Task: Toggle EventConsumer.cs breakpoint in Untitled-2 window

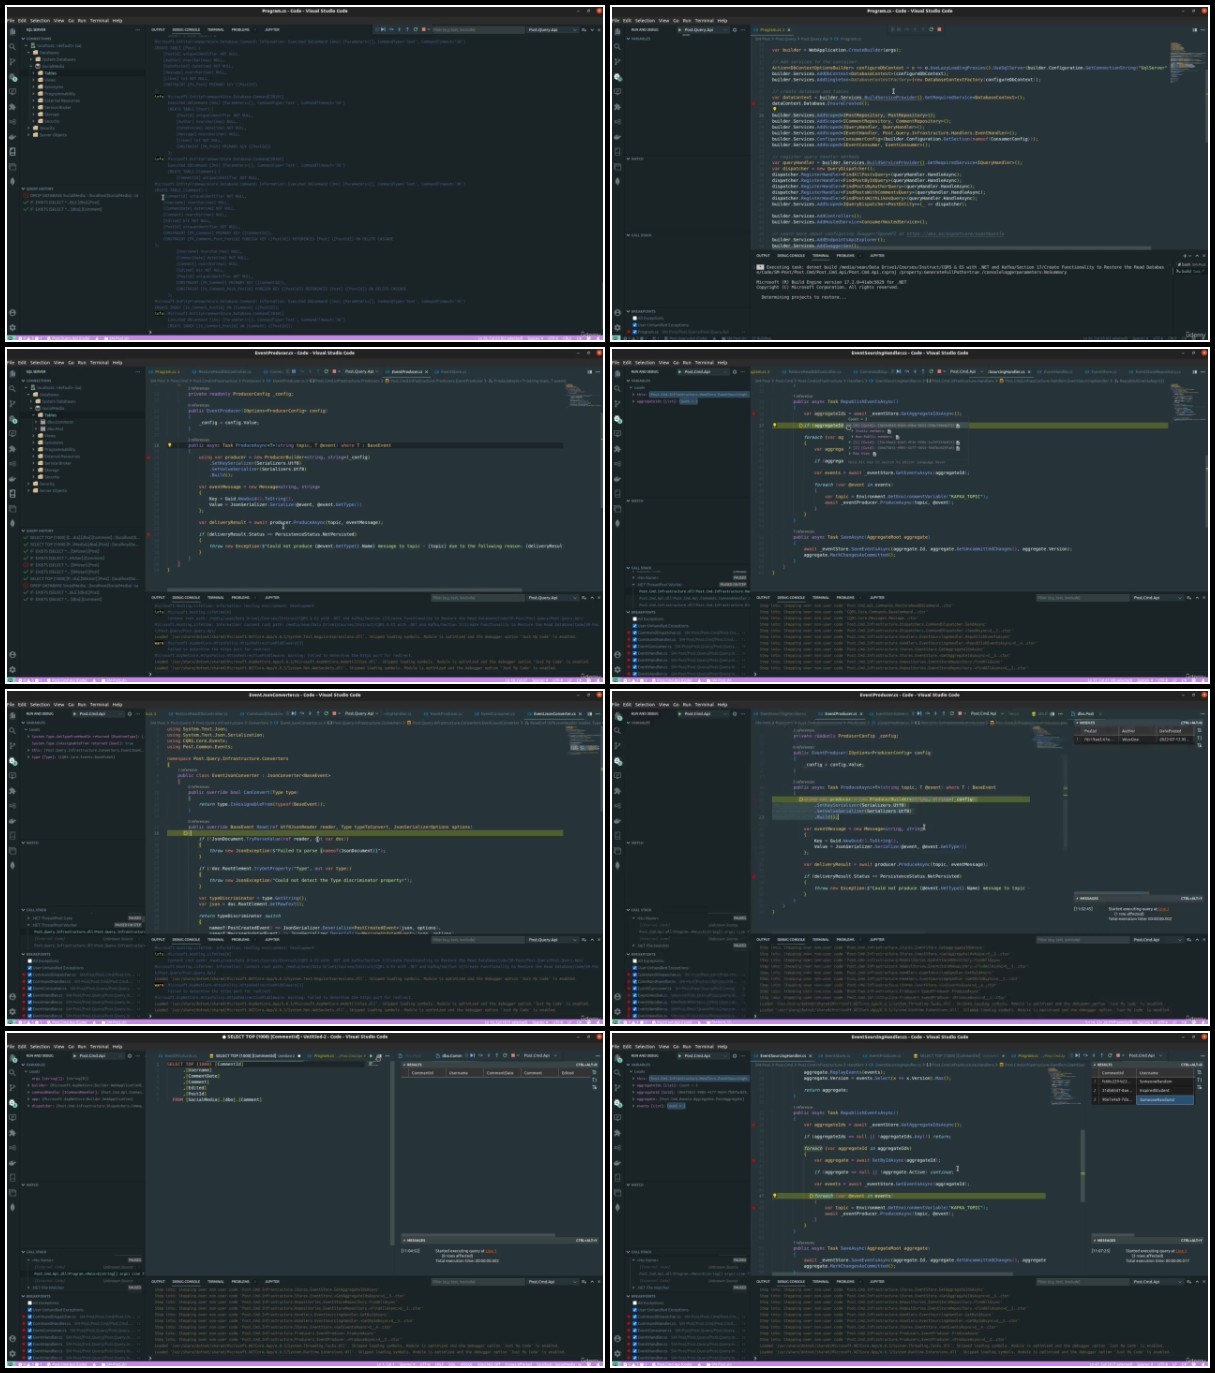Action: (x=30, y=1330)
